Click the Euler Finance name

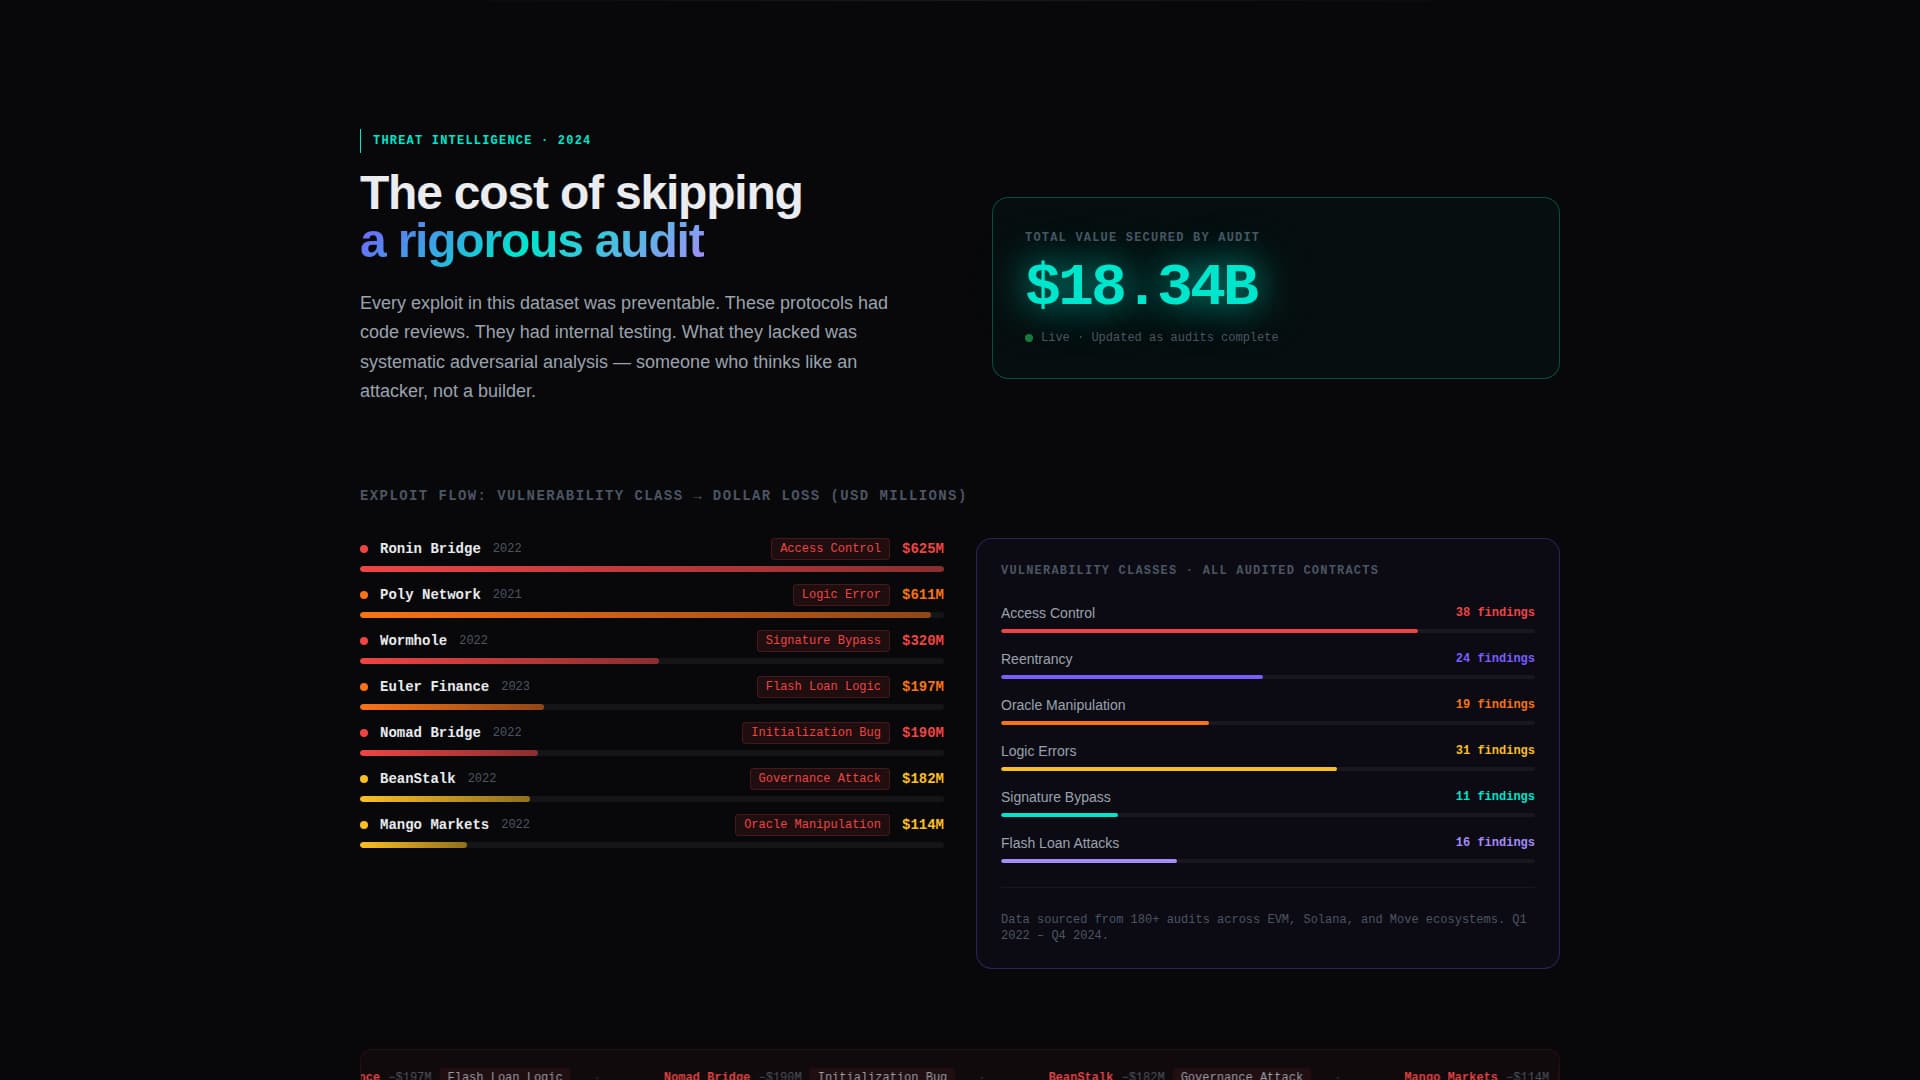pos(434,686)
